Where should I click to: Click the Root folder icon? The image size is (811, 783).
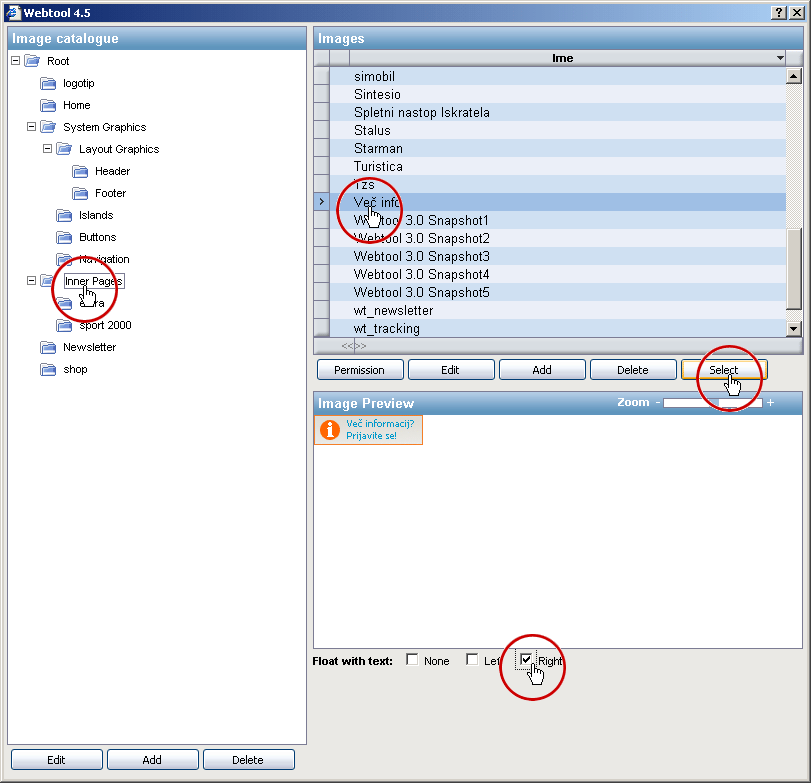(x=32, y=61)
